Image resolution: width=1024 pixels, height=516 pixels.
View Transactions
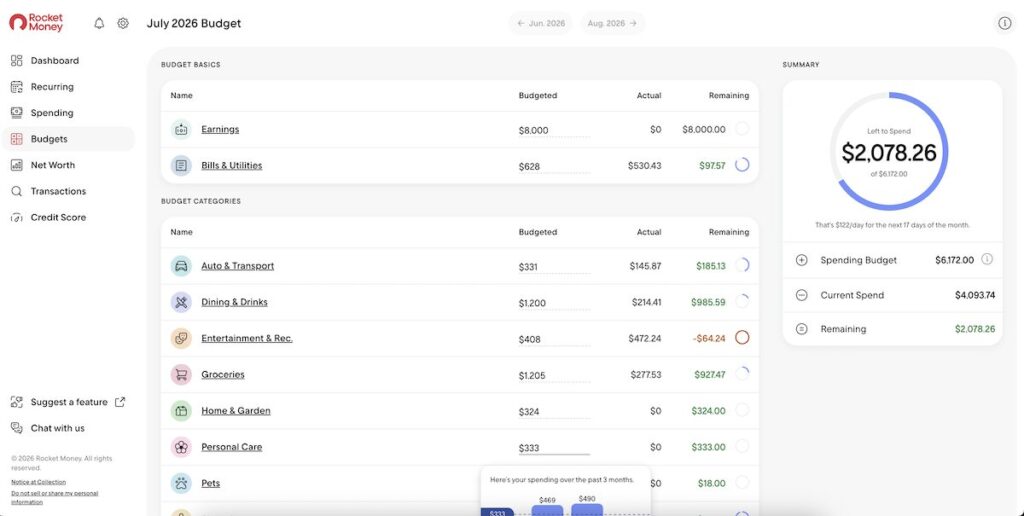coord(58,191)
